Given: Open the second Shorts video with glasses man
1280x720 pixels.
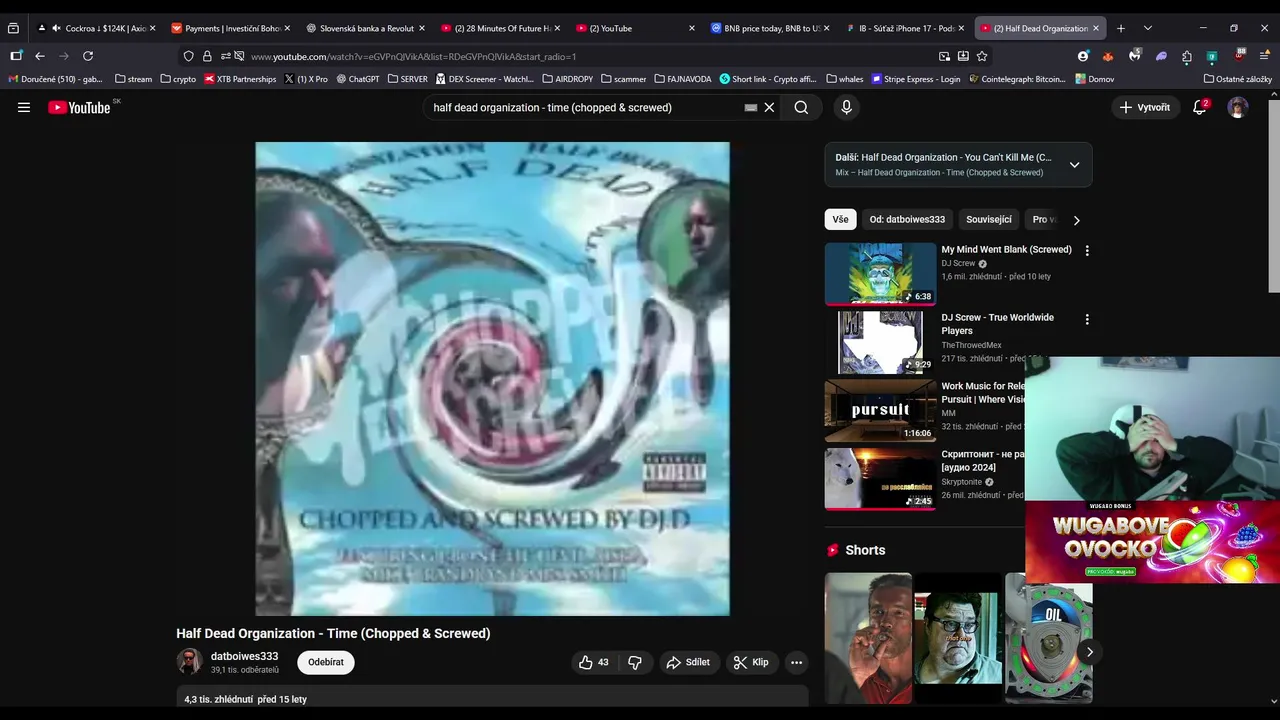Looking at the screenshot, I should (x=958, y=638).
